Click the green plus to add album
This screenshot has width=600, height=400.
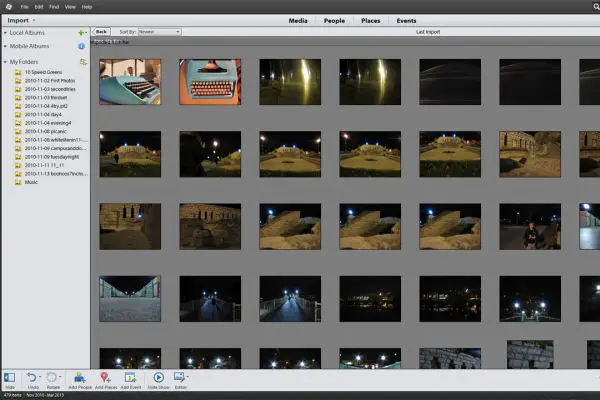pos(81,33)
